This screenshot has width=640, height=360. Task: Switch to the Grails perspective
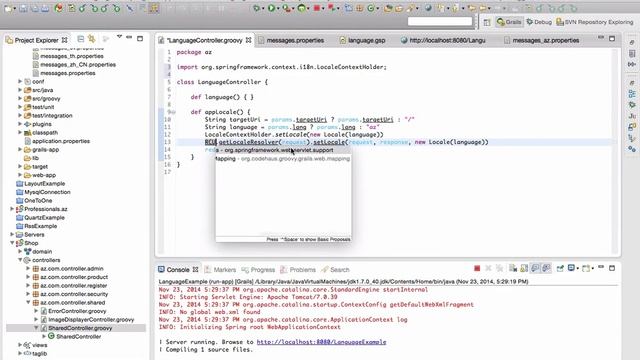[x=509, y=22]
